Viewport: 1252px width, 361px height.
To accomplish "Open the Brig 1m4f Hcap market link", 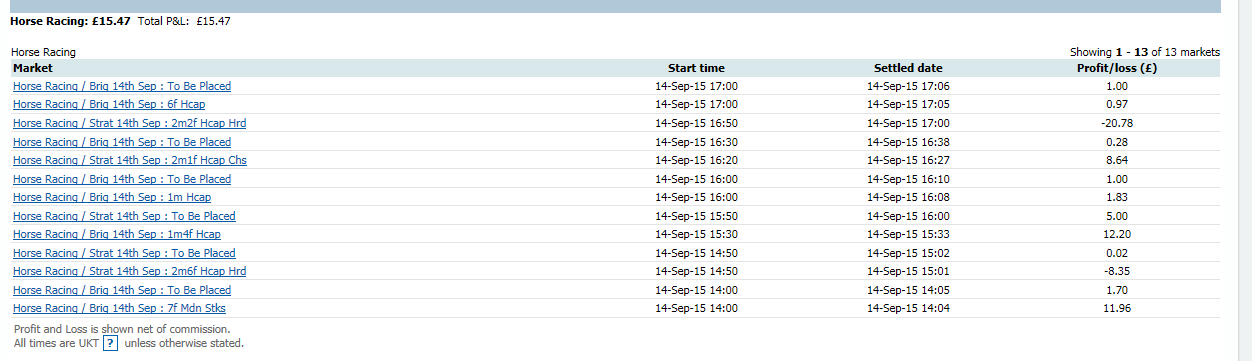I will tap(117, 234).
